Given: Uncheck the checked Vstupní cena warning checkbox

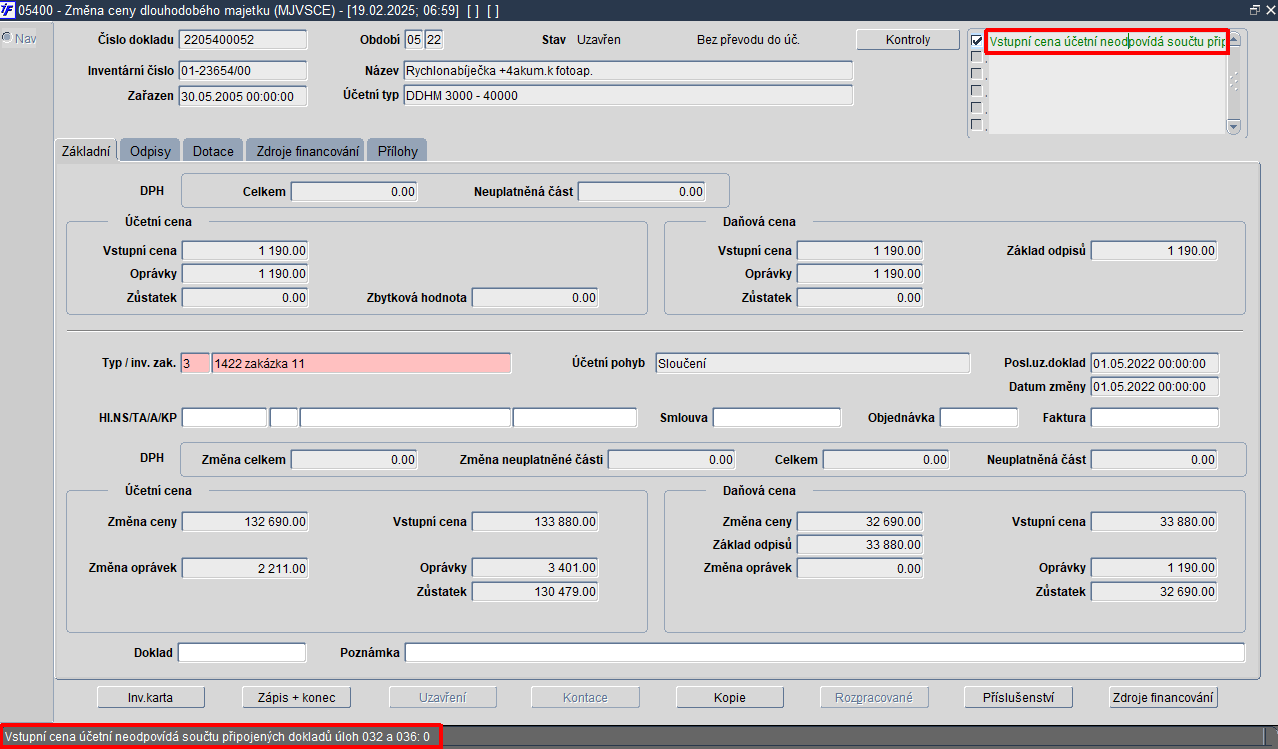Looking at the screenshot, I should (977, 41).
